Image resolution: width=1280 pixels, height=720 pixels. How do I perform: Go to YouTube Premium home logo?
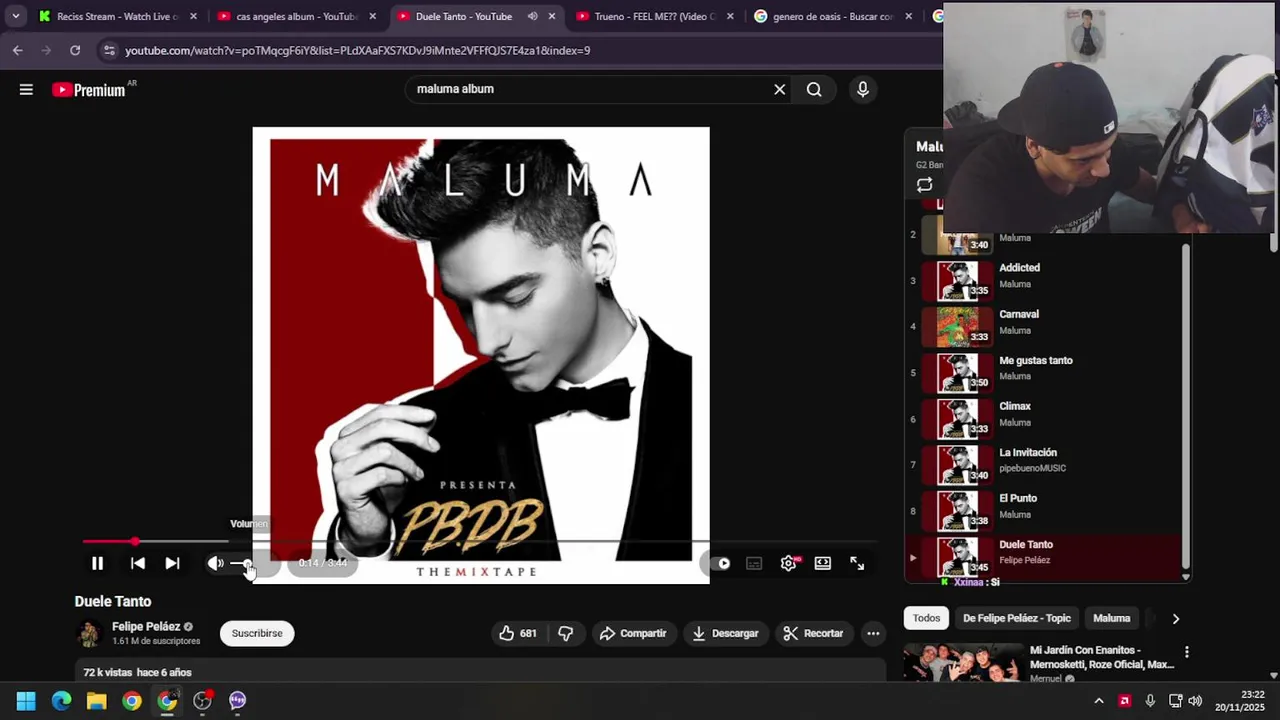89,90
